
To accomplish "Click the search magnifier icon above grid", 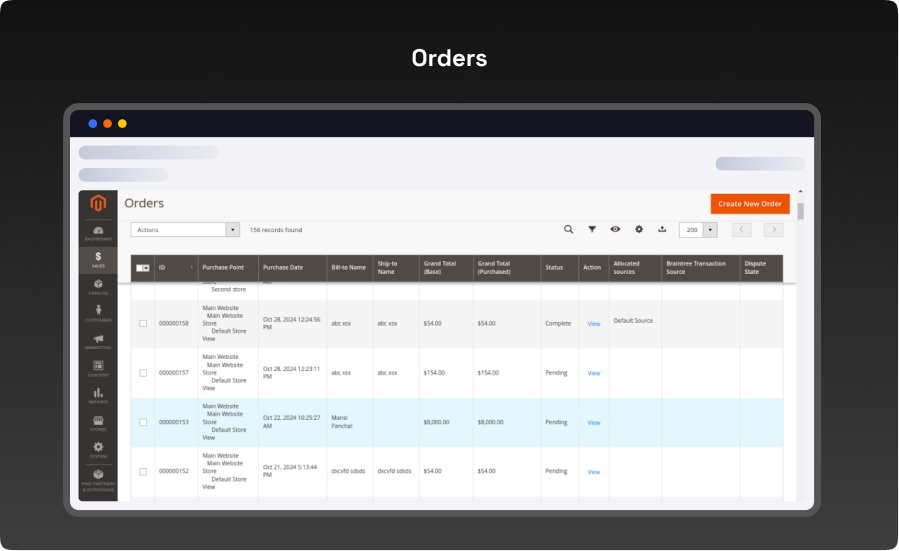I will pos(568,229).
